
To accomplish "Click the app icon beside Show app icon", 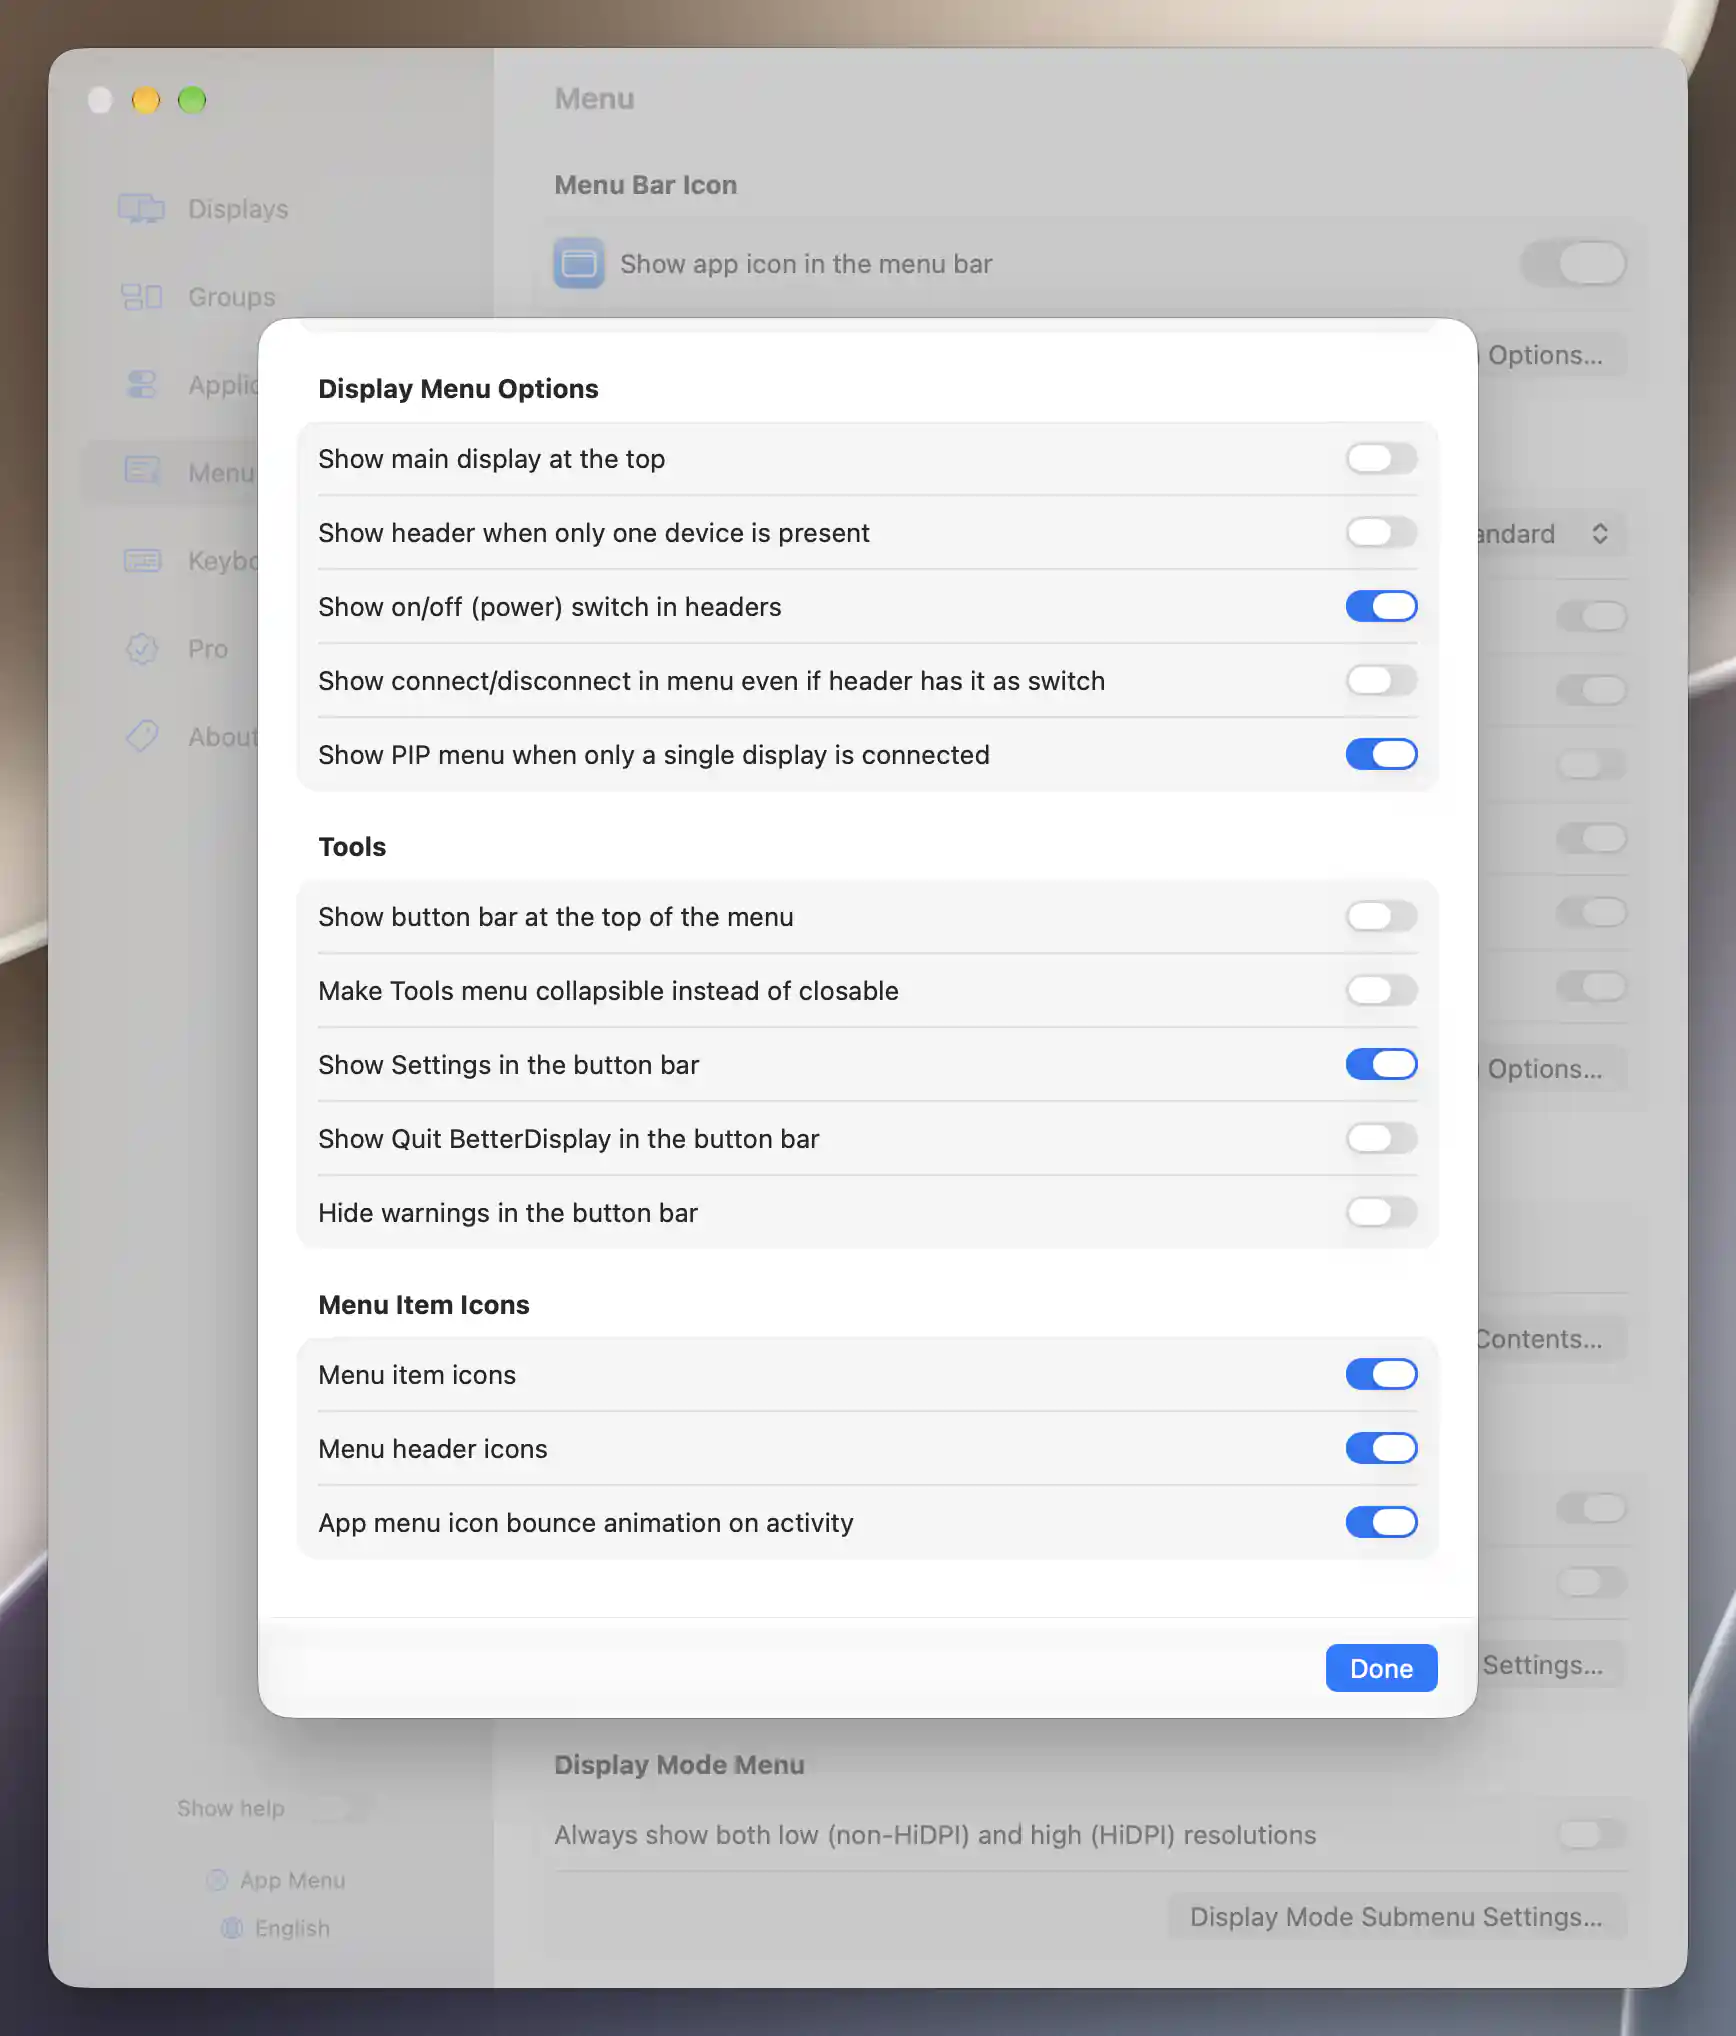I will pos(579,263).
